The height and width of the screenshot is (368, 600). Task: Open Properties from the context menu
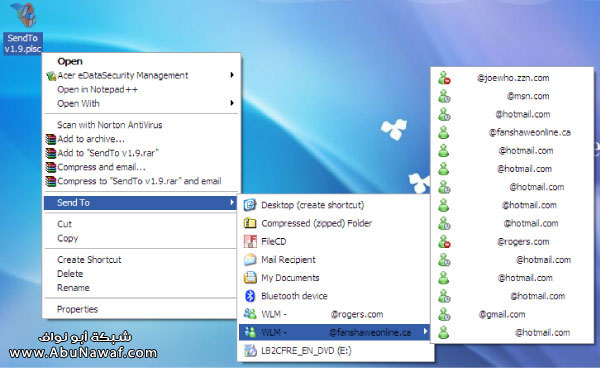77,309
